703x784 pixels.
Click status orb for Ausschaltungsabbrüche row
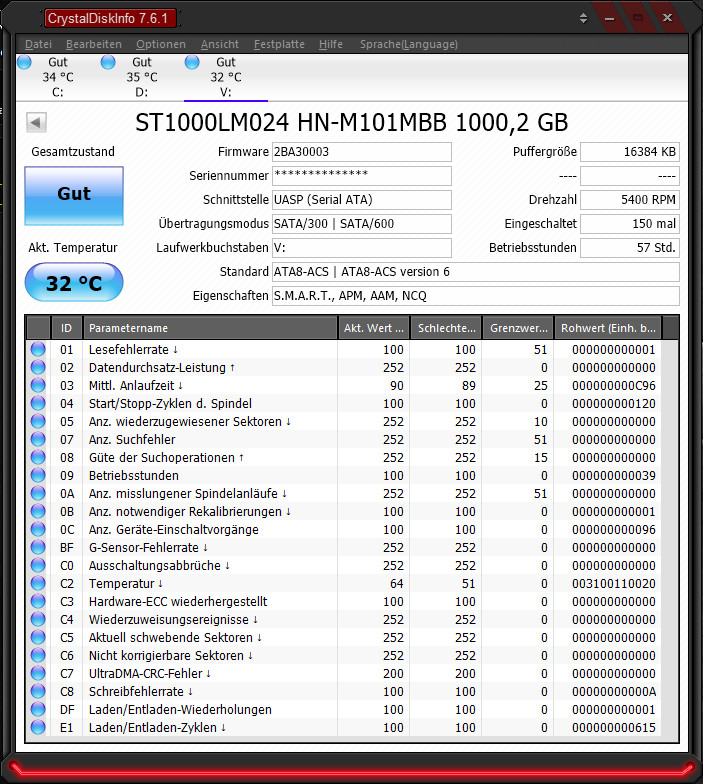coord(38,565)
